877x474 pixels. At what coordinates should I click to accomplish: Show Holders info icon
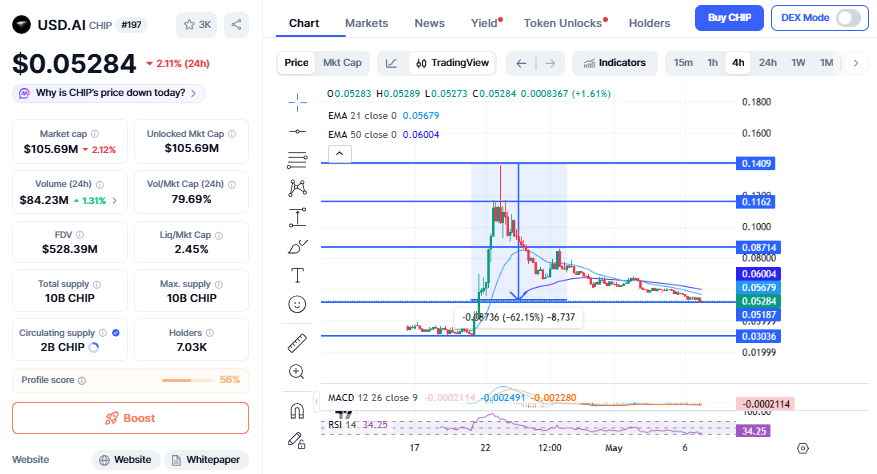coord(210,333)
